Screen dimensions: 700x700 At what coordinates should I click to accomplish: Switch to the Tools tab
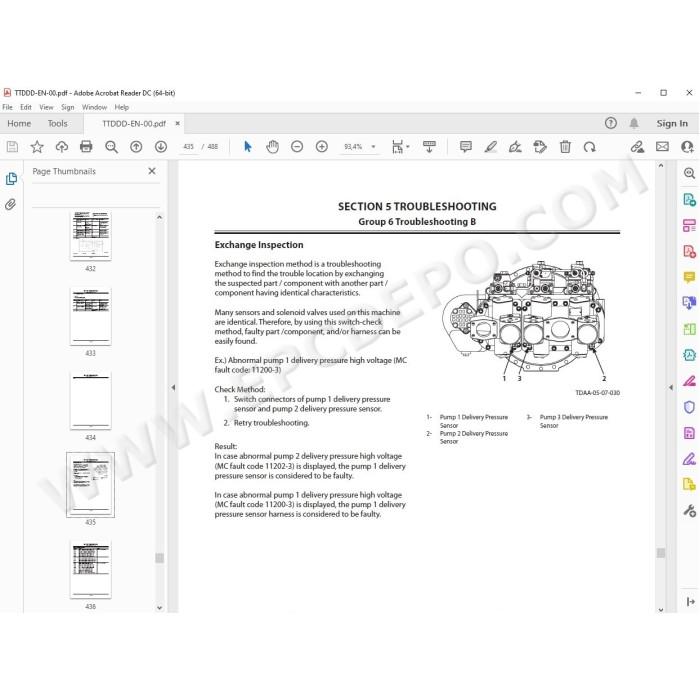(x=58, y=123)
